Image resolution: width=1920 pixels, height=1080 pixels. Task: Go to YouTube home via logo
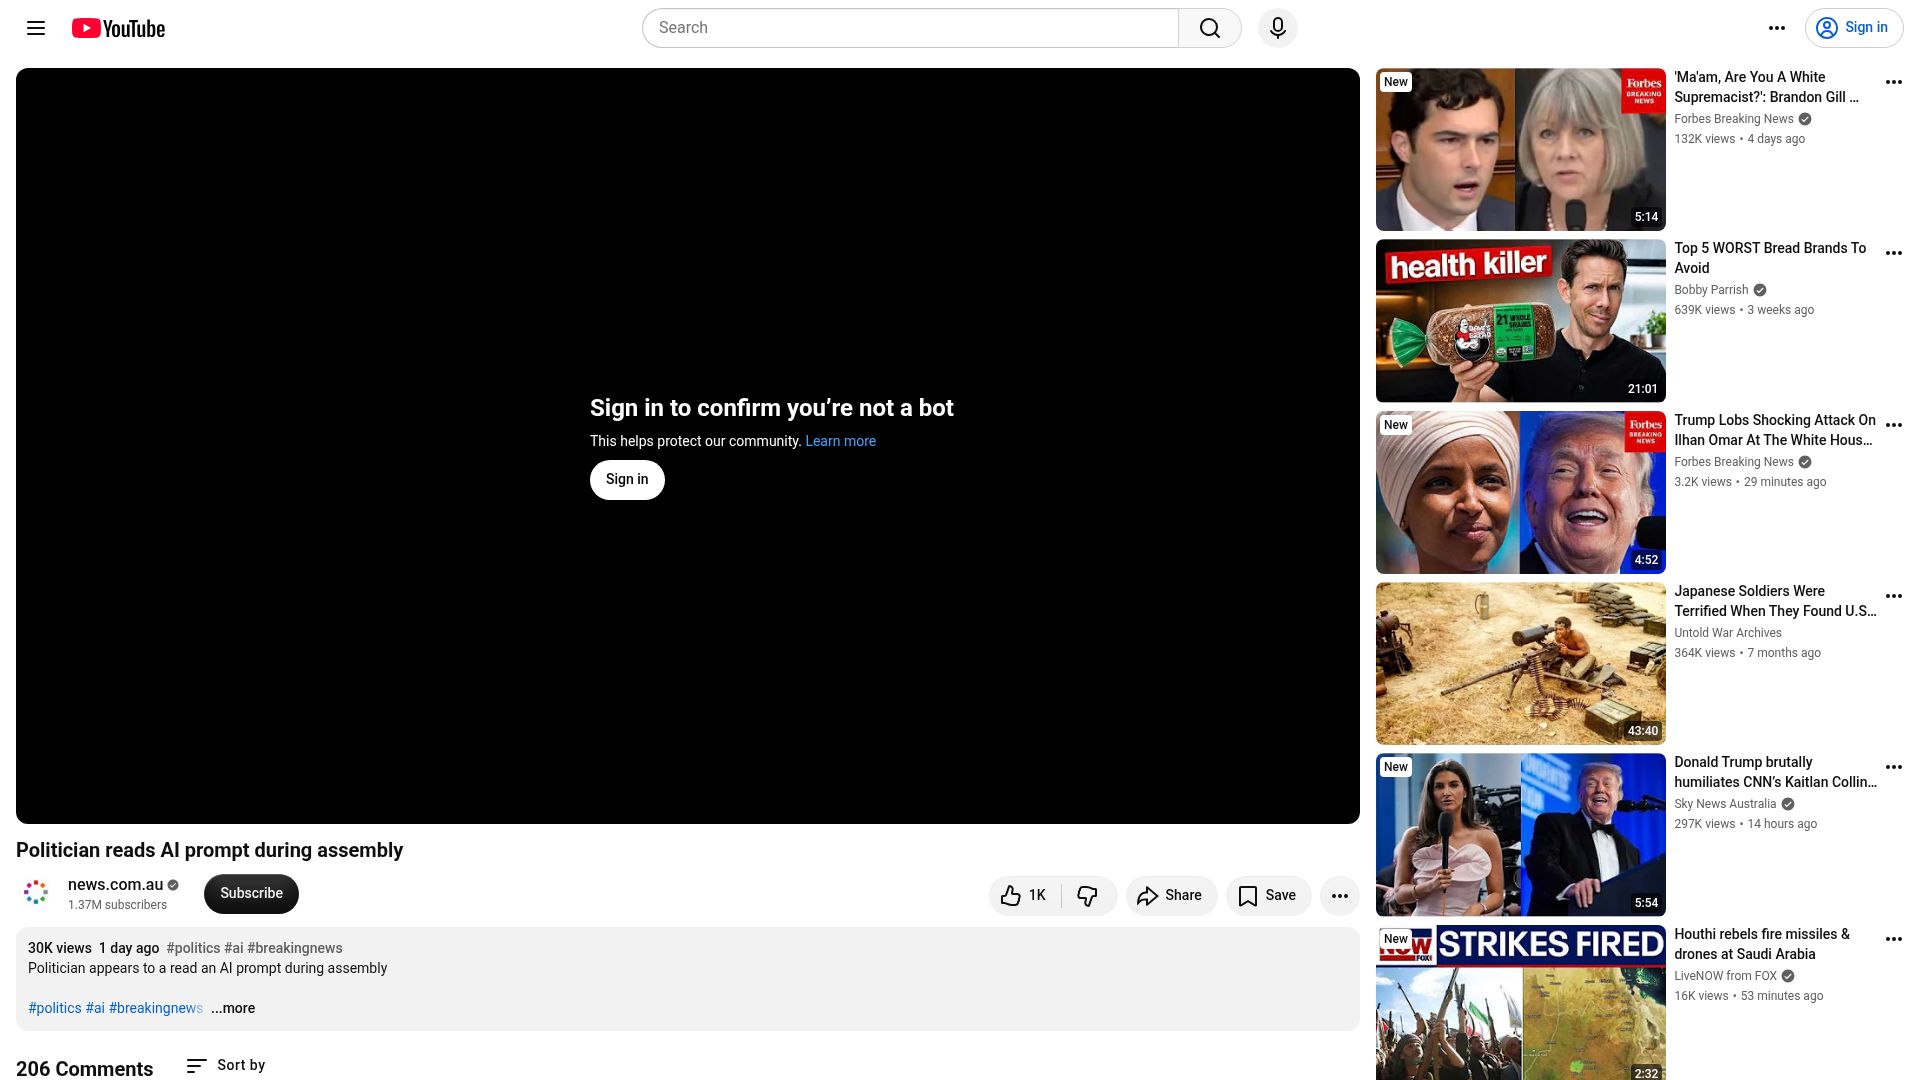(x=118, y=28)
